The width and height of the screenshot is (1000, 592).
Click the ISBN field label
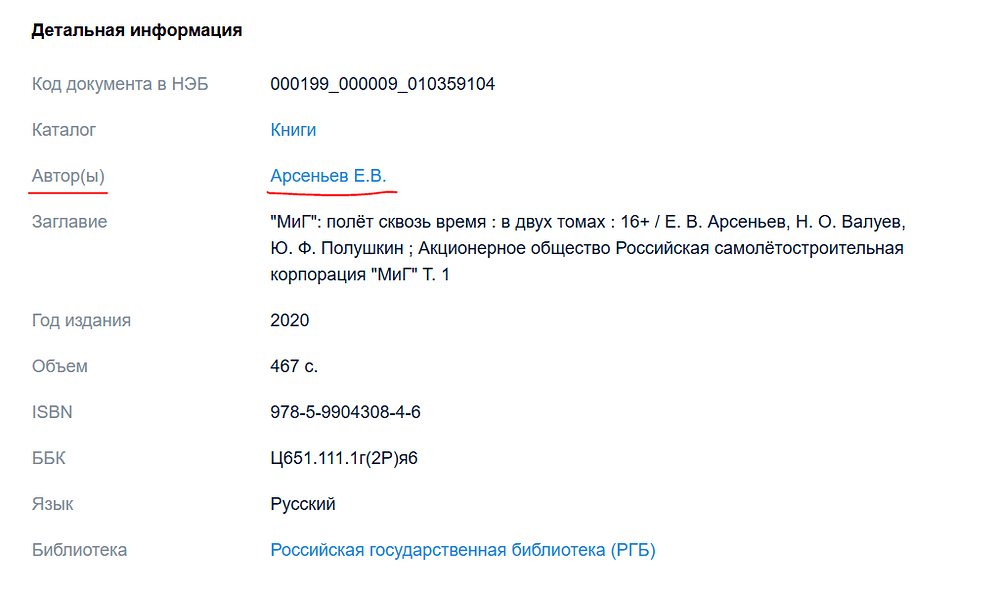pos(52,412)
